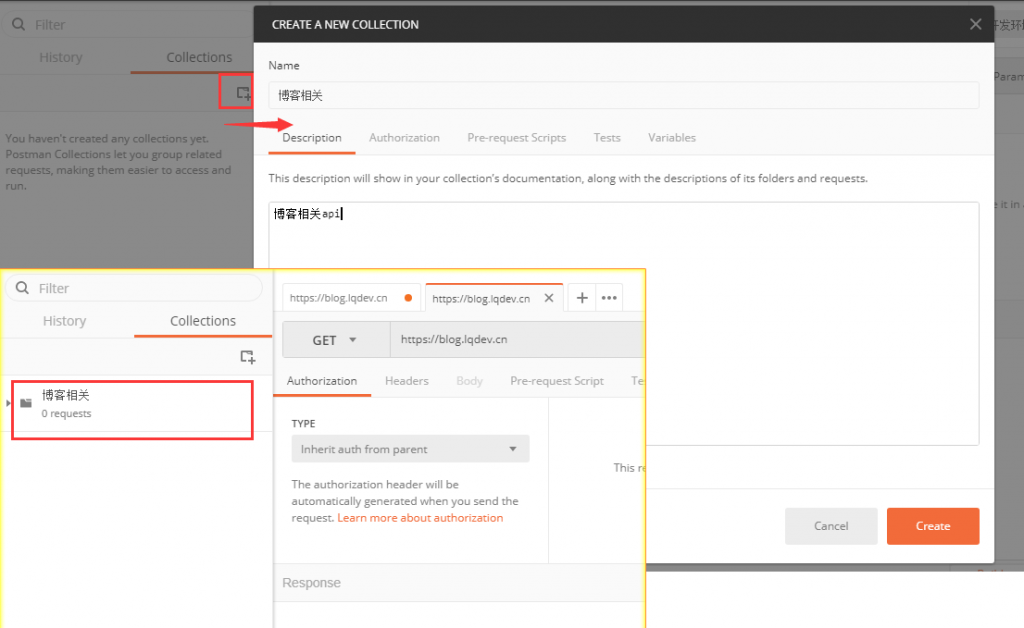Click the Create button
Viewport: 1024px width, 628px height.
tap(933, 526)
